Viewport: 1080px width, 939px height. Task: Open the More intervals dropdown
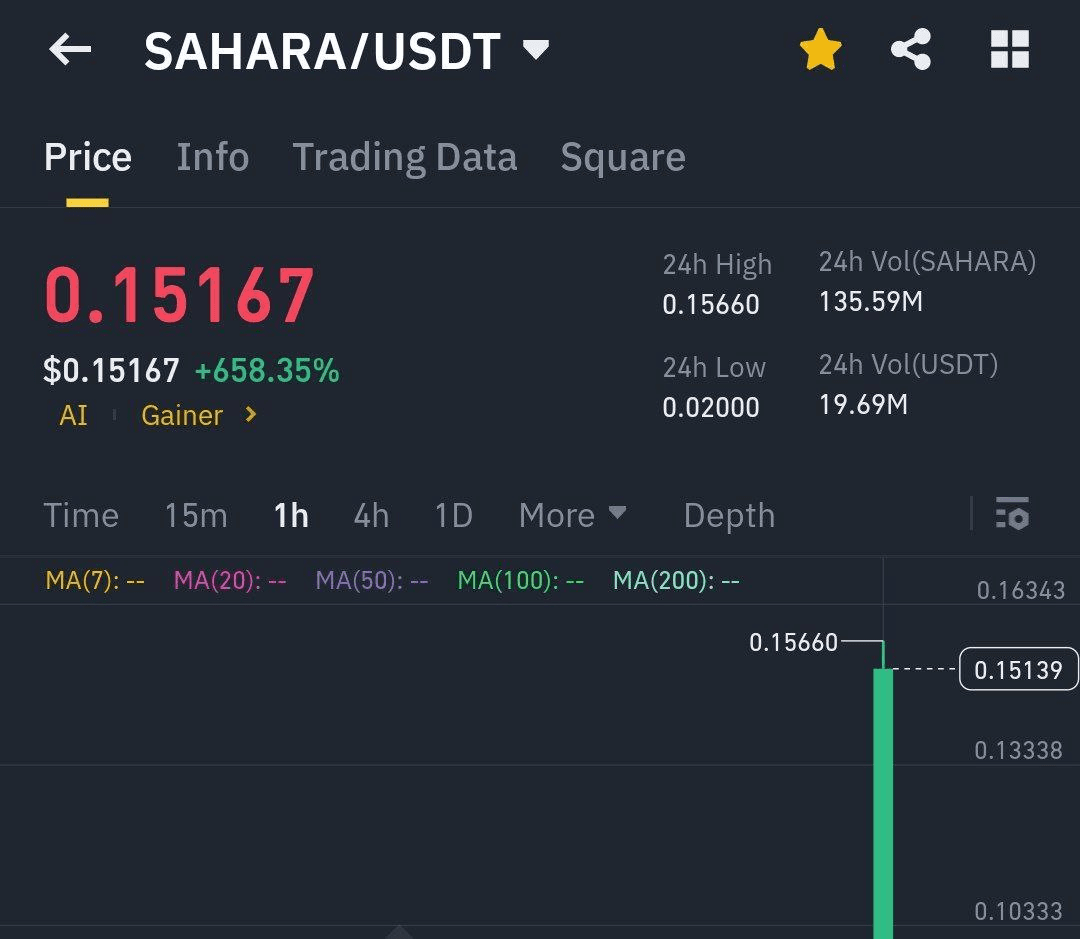pyautogui.click(x=573, y=515)
